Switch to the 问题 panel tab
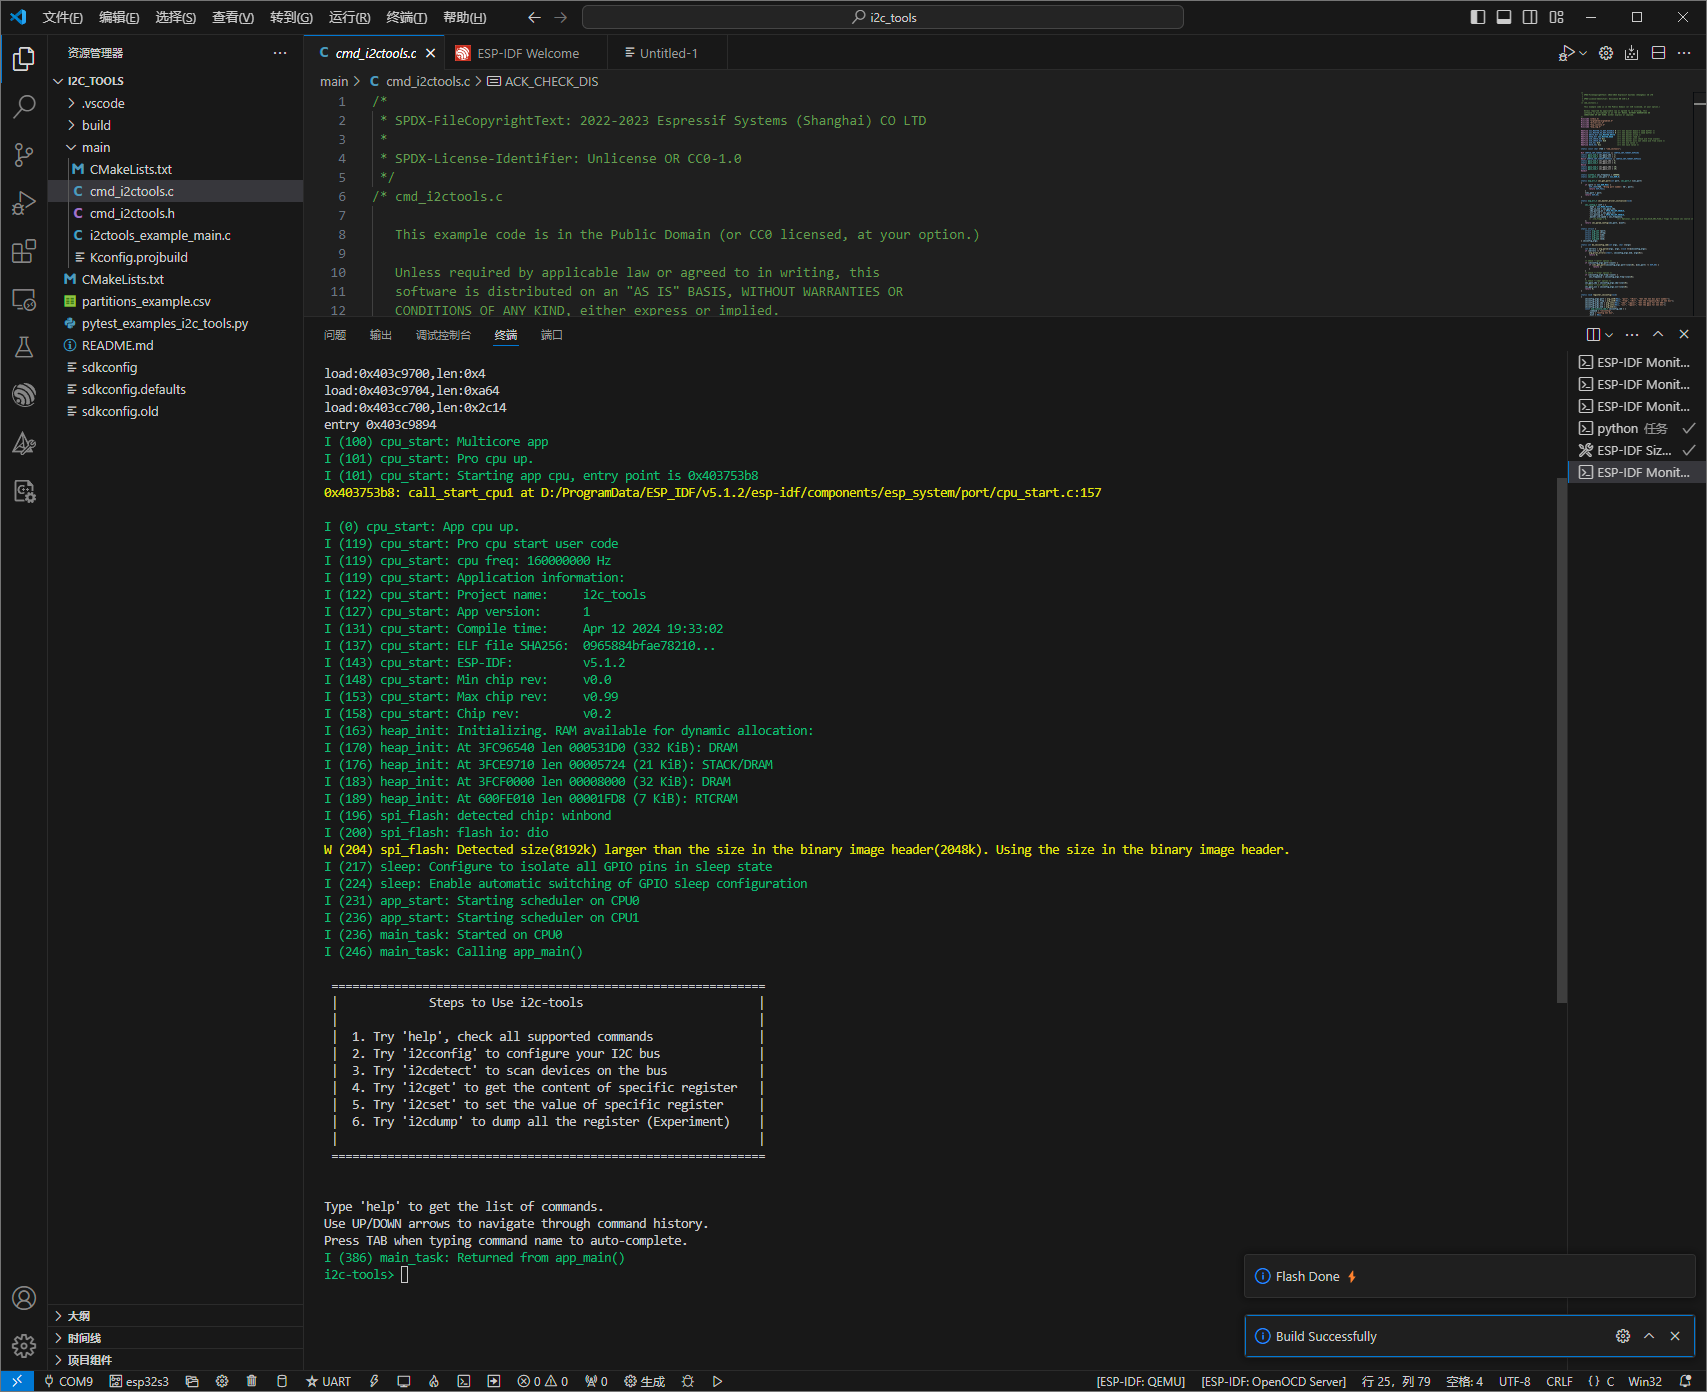 tap(335, 335)
